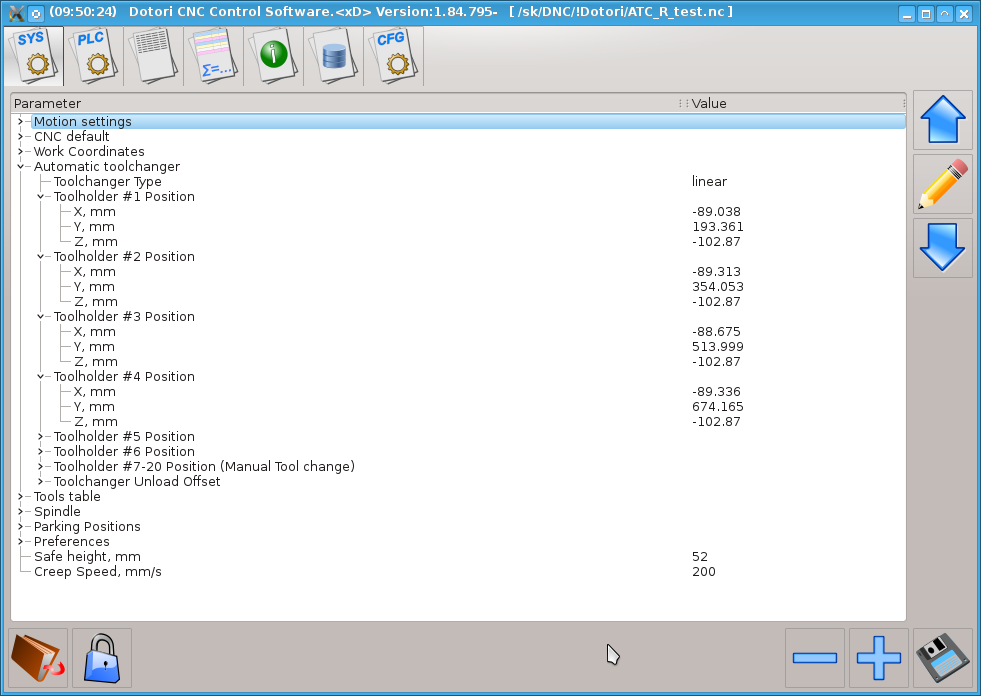
Task: Select Toolholder #1 X value -89.038
Action: pyautogui.click(x=716, y=212)
